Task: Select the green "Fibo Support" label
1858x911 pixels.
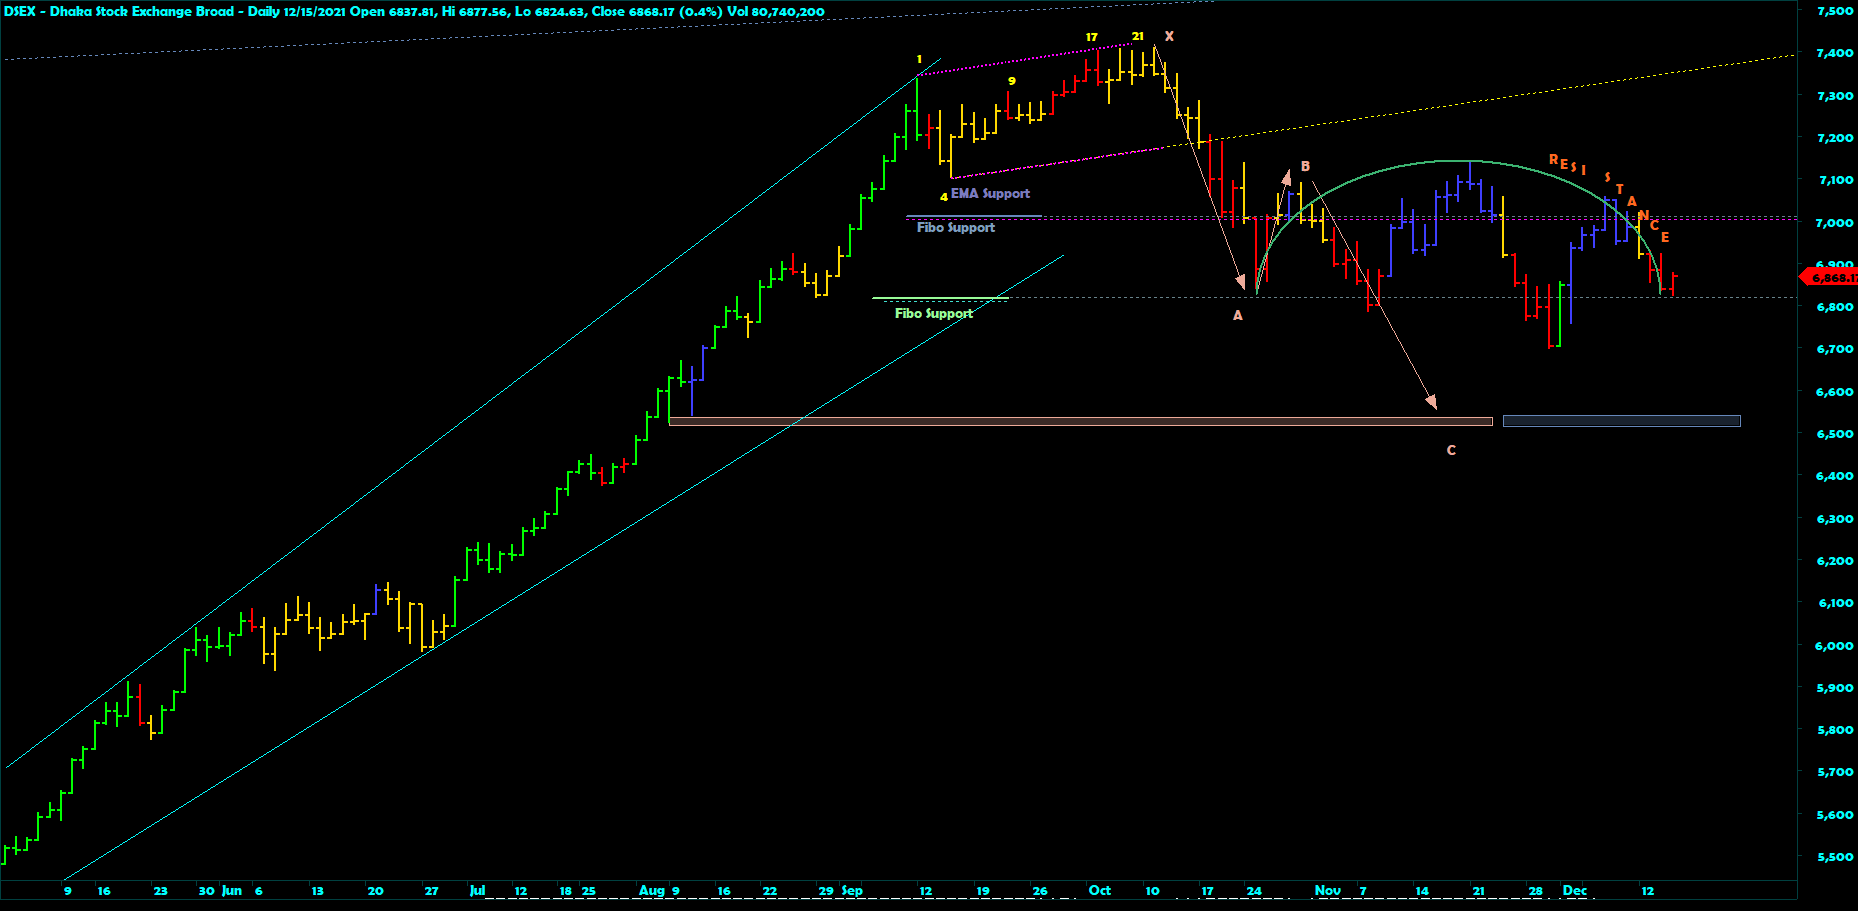Action: coord(934,314)
